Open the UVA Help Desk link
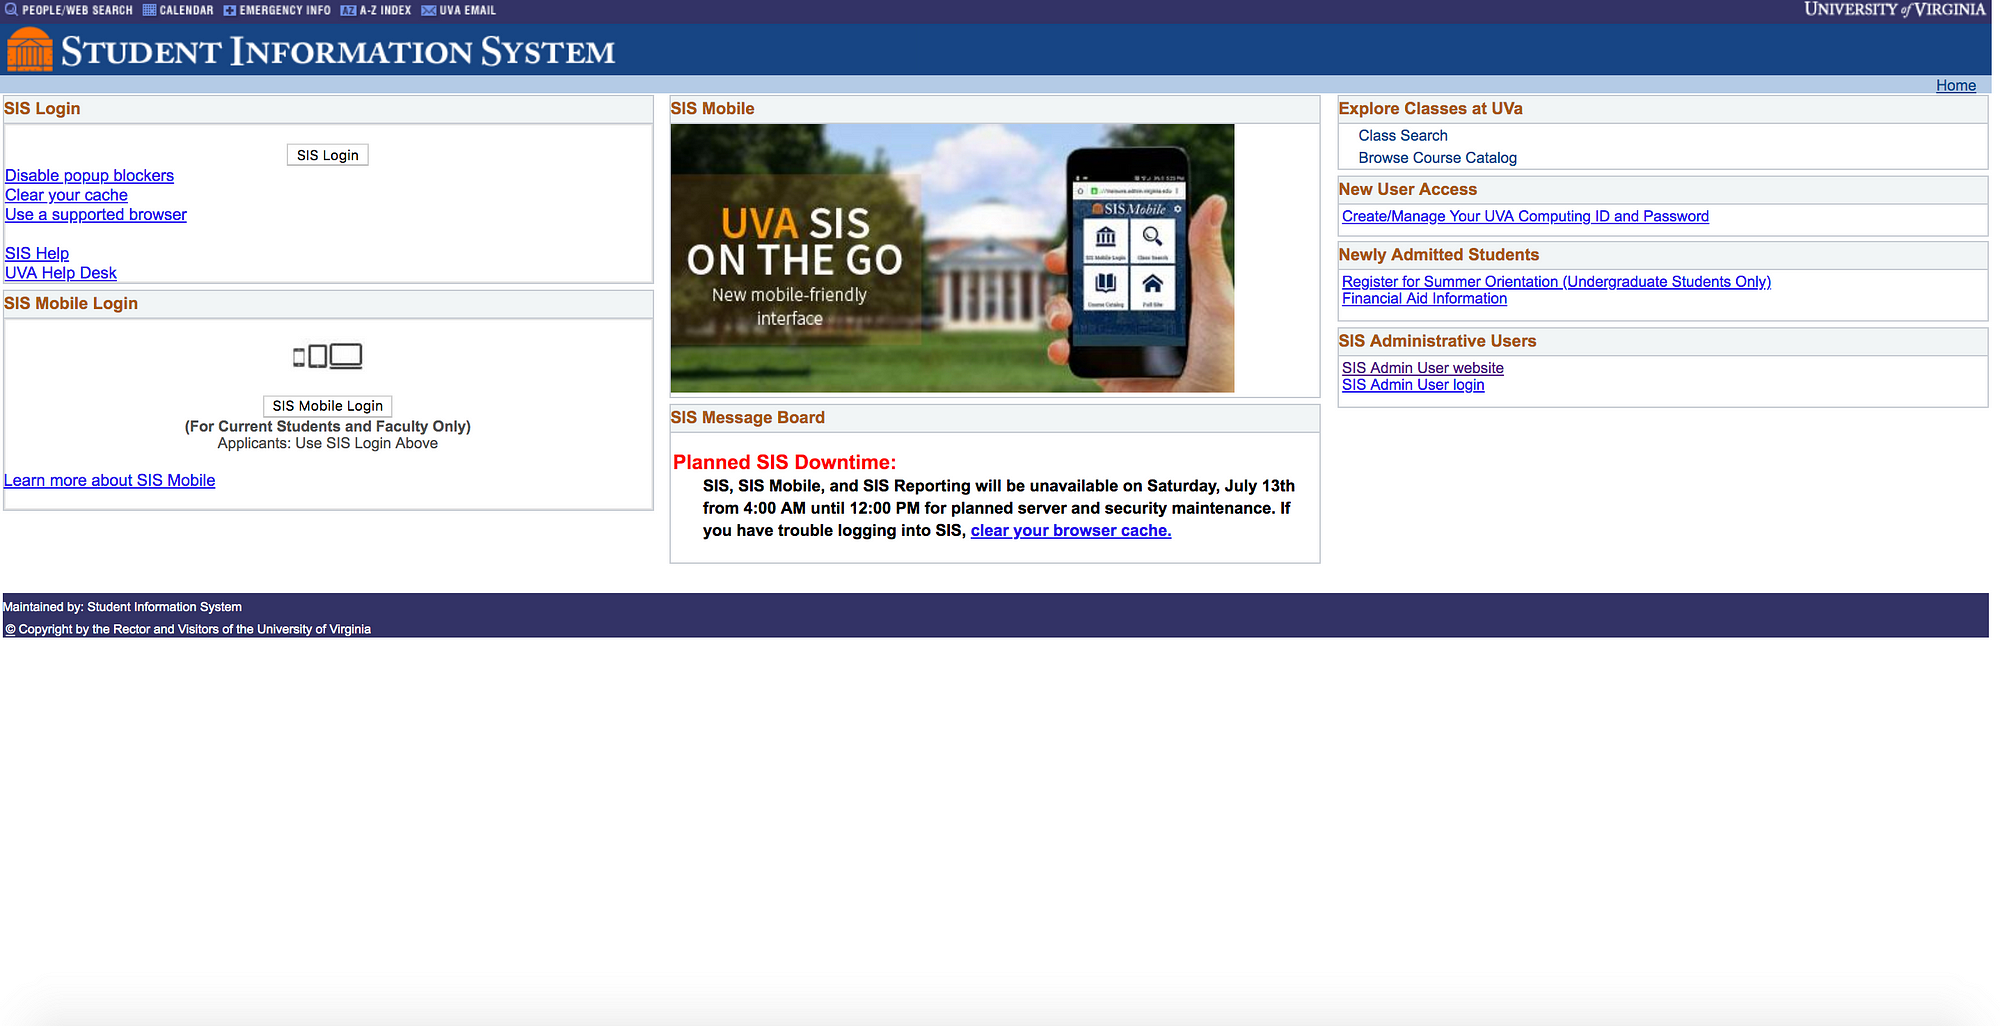The width and height of the screenshot is (2000, 1026). coord(61,273)
